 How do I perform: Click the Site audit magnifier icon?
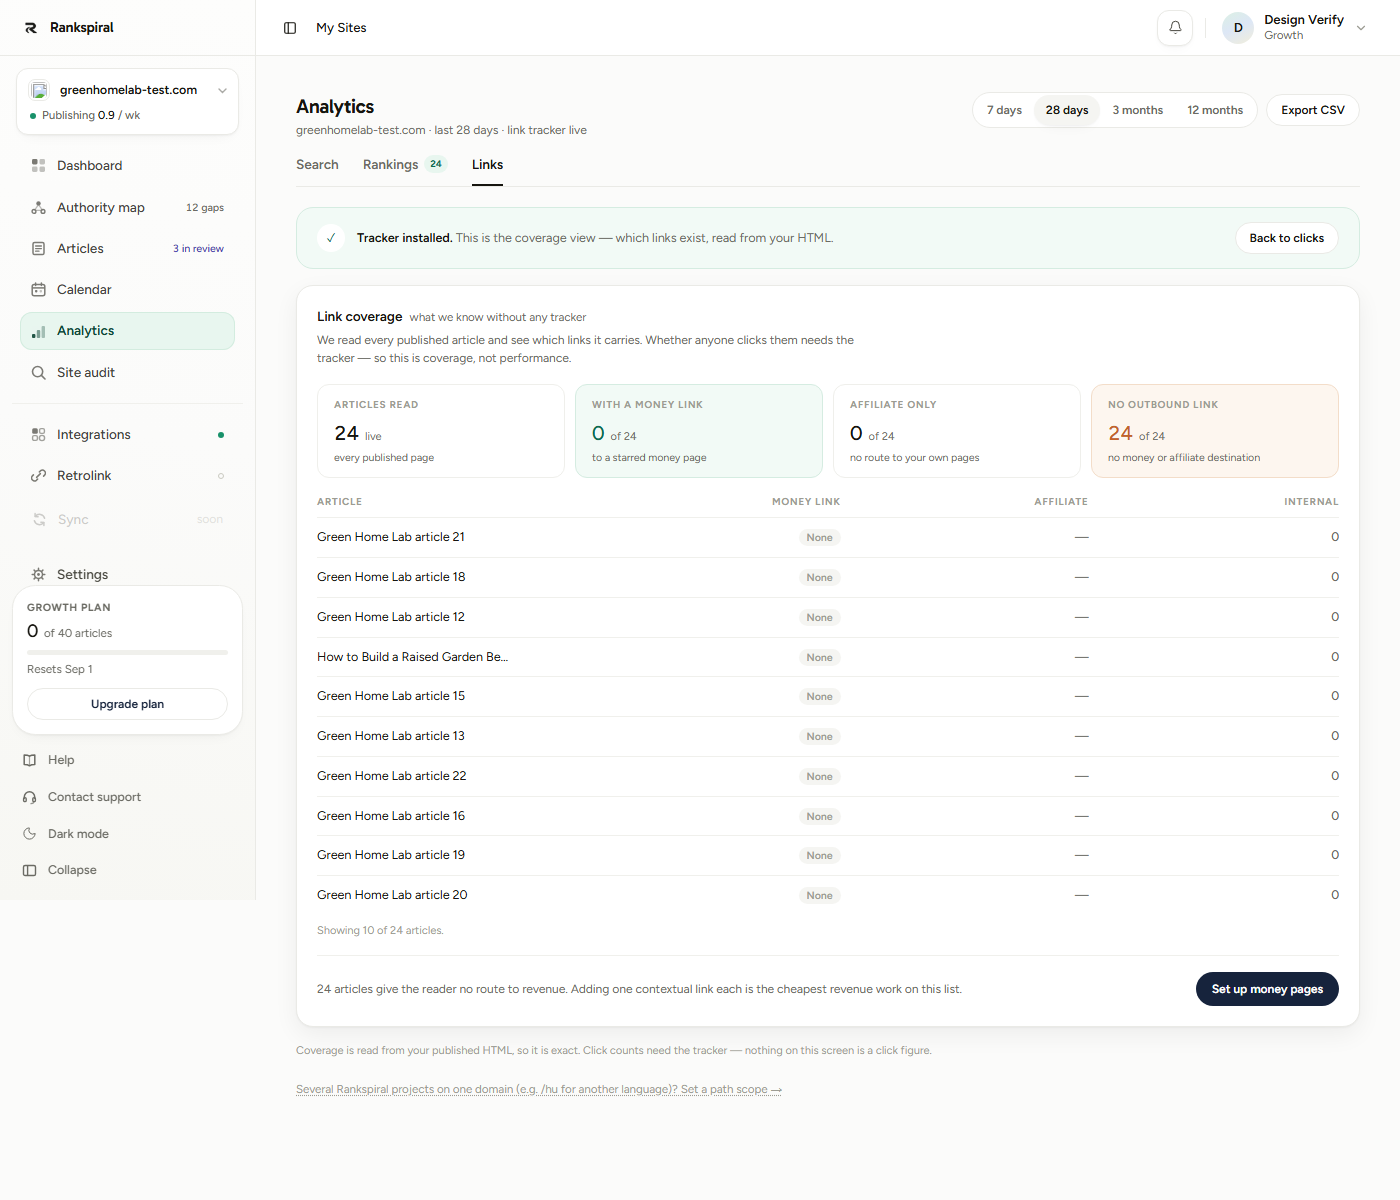(38, 373)
